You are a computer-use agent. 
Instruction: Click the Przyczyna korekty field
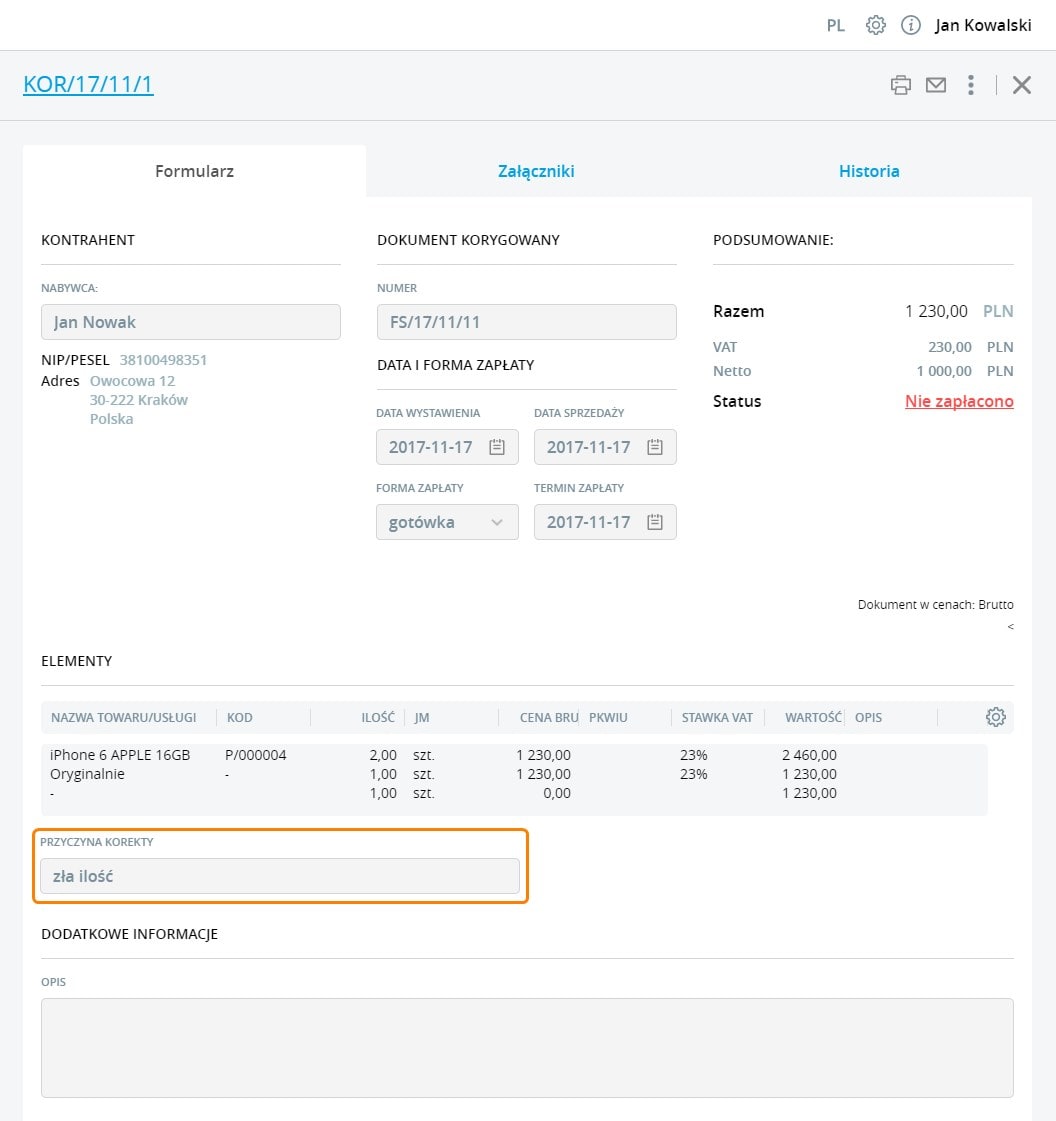[x=280, y=876]
